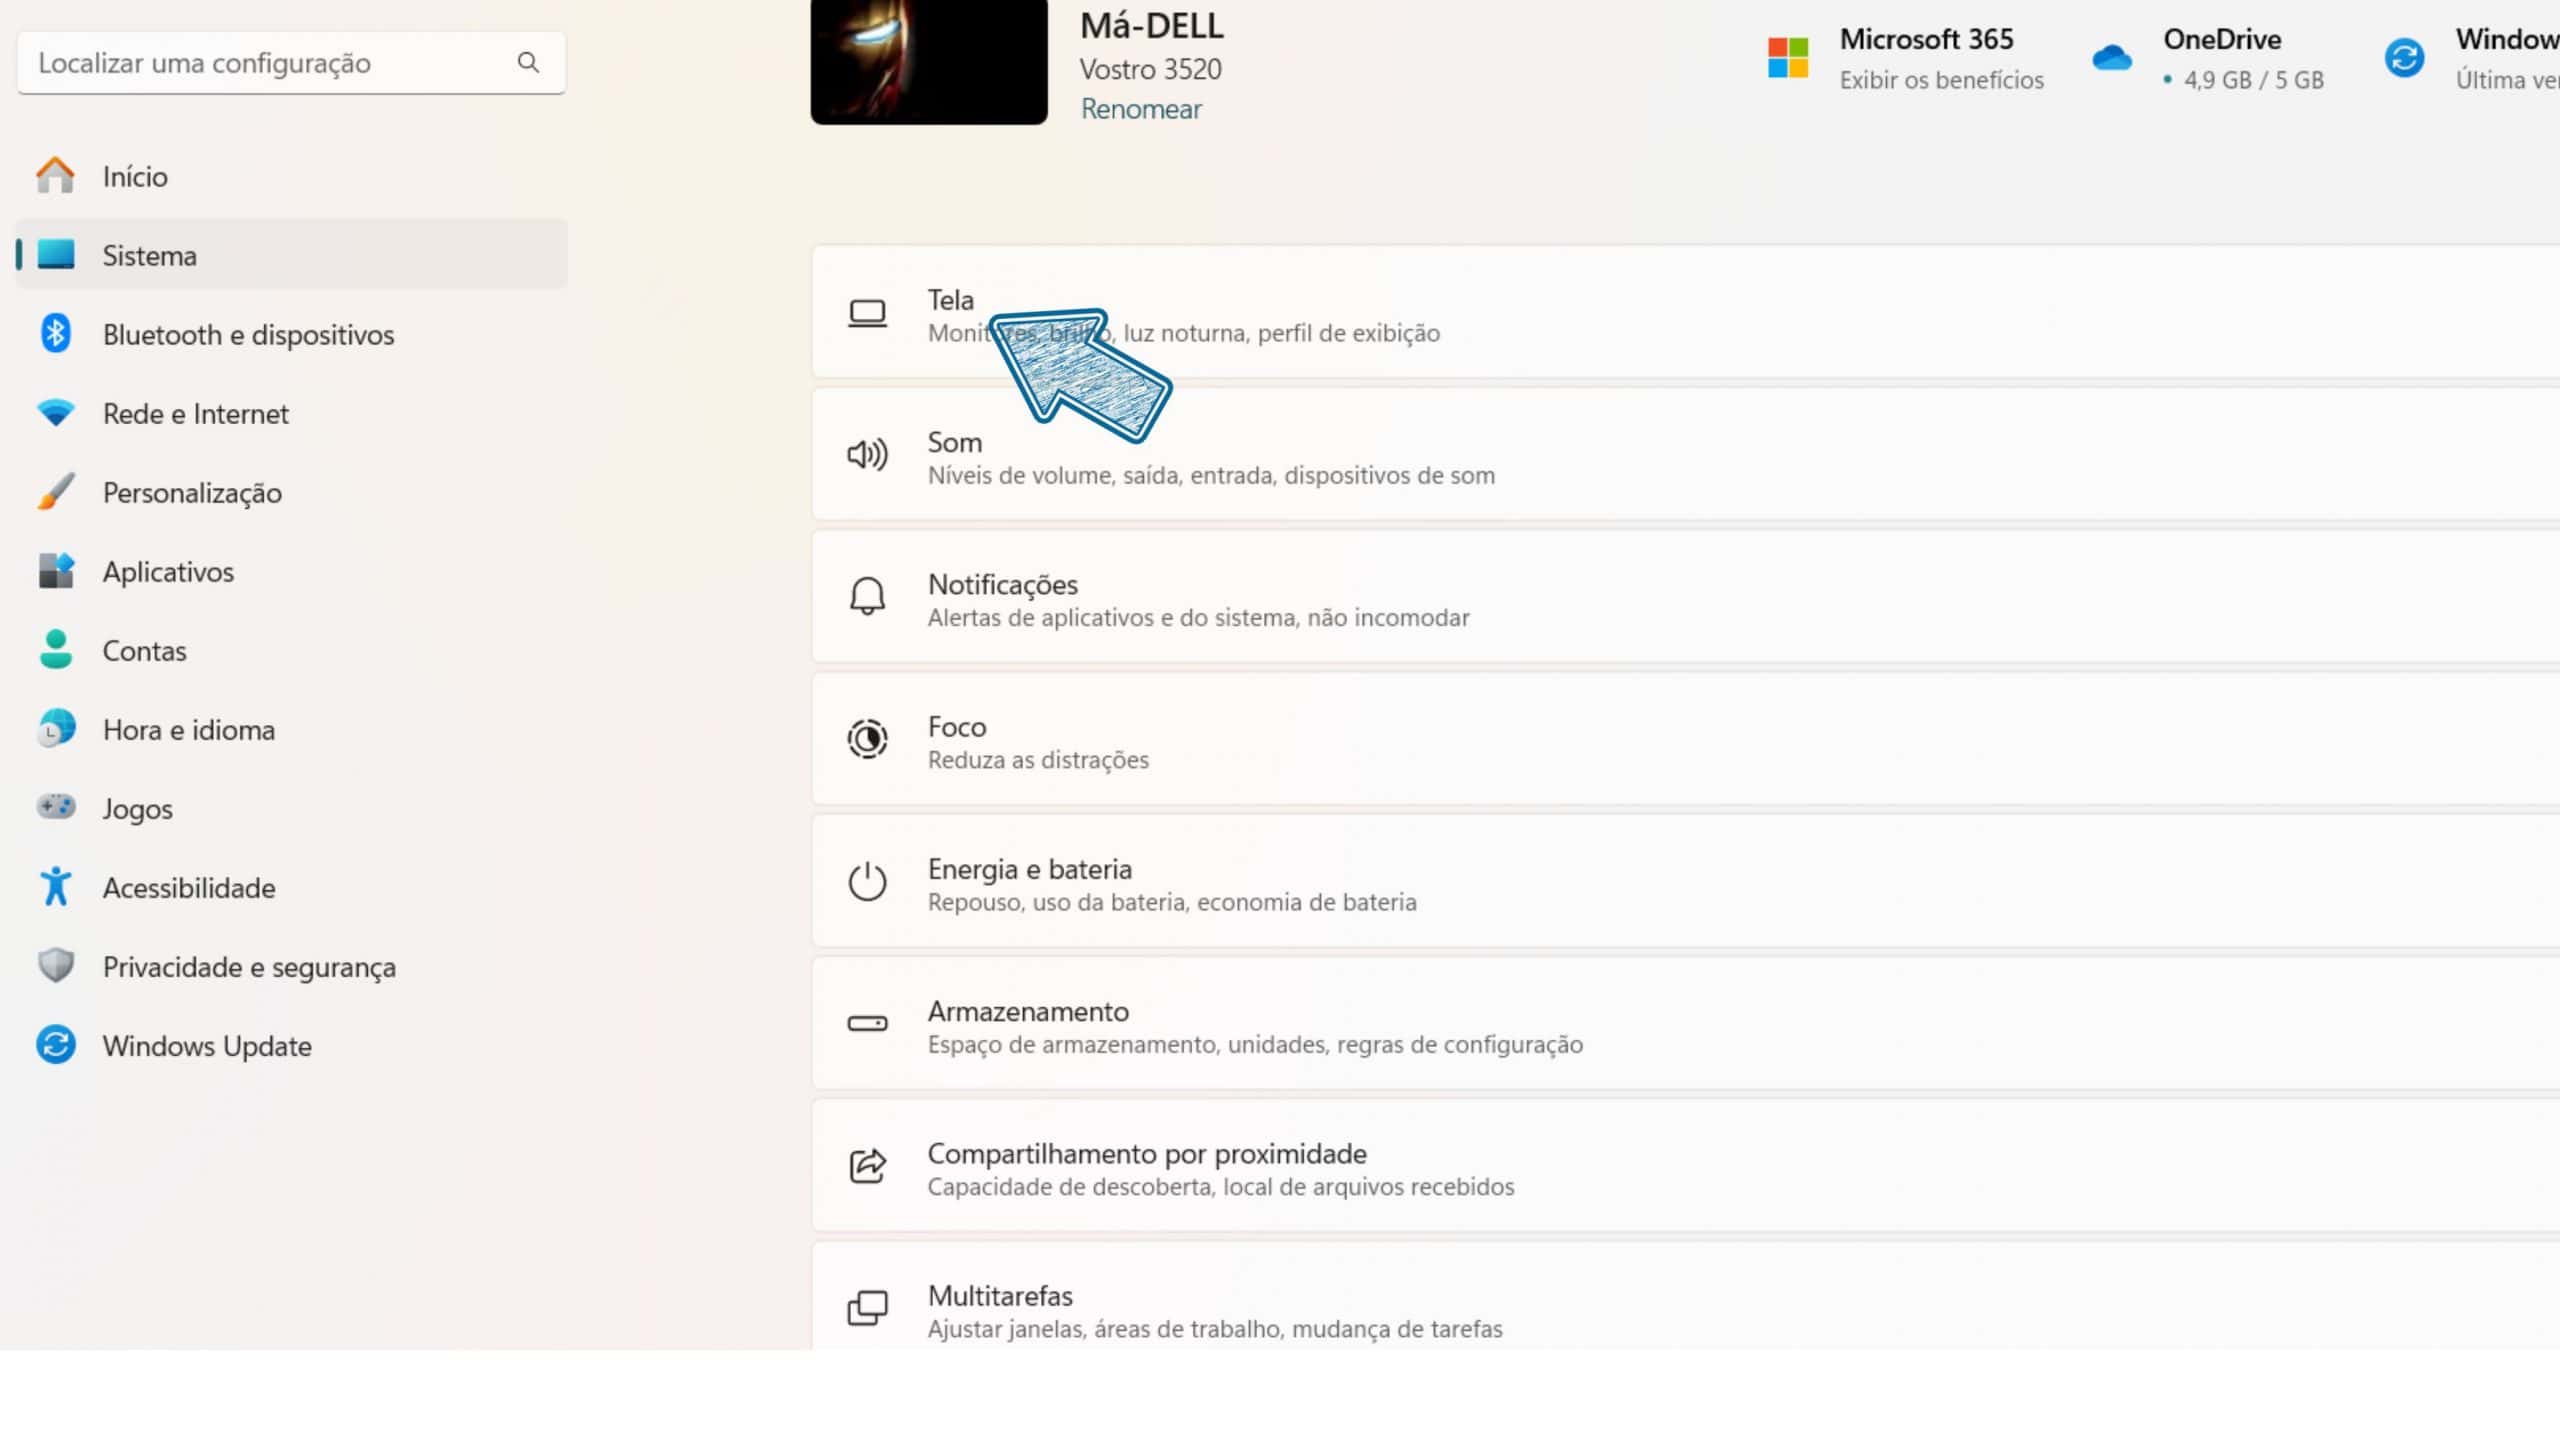Expand Aplicativos settings section

tap(169, 571)
